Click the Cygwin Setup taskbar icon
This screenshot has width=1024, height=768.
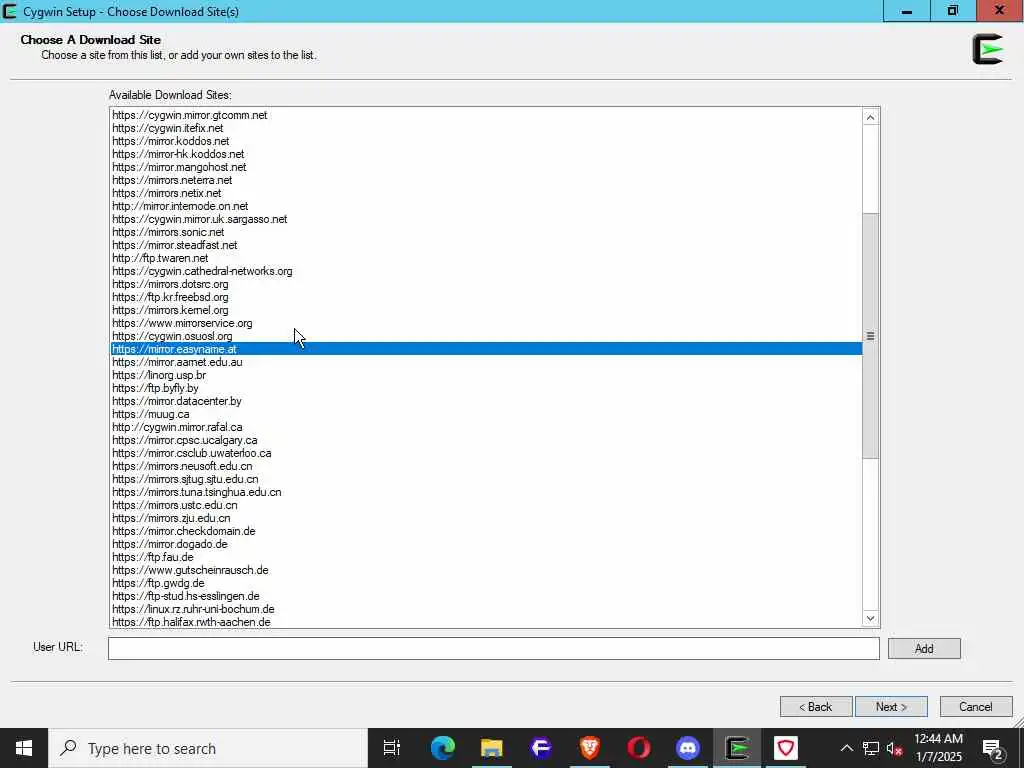tap(737, 748)
